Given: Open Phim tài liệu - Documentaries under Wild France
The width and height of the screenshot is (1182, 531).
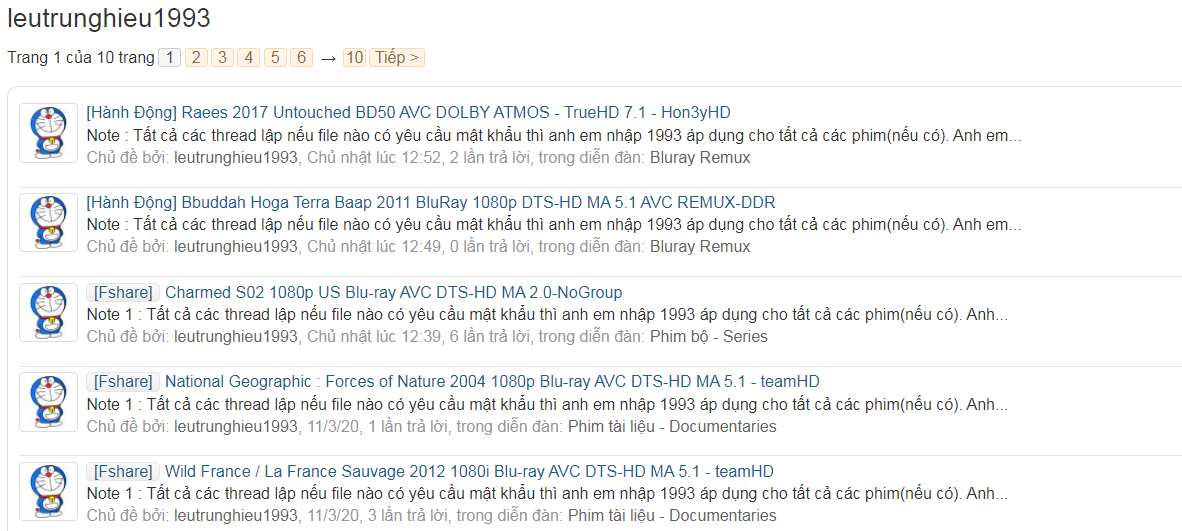Looking at the screenshot, I should 672,516.
